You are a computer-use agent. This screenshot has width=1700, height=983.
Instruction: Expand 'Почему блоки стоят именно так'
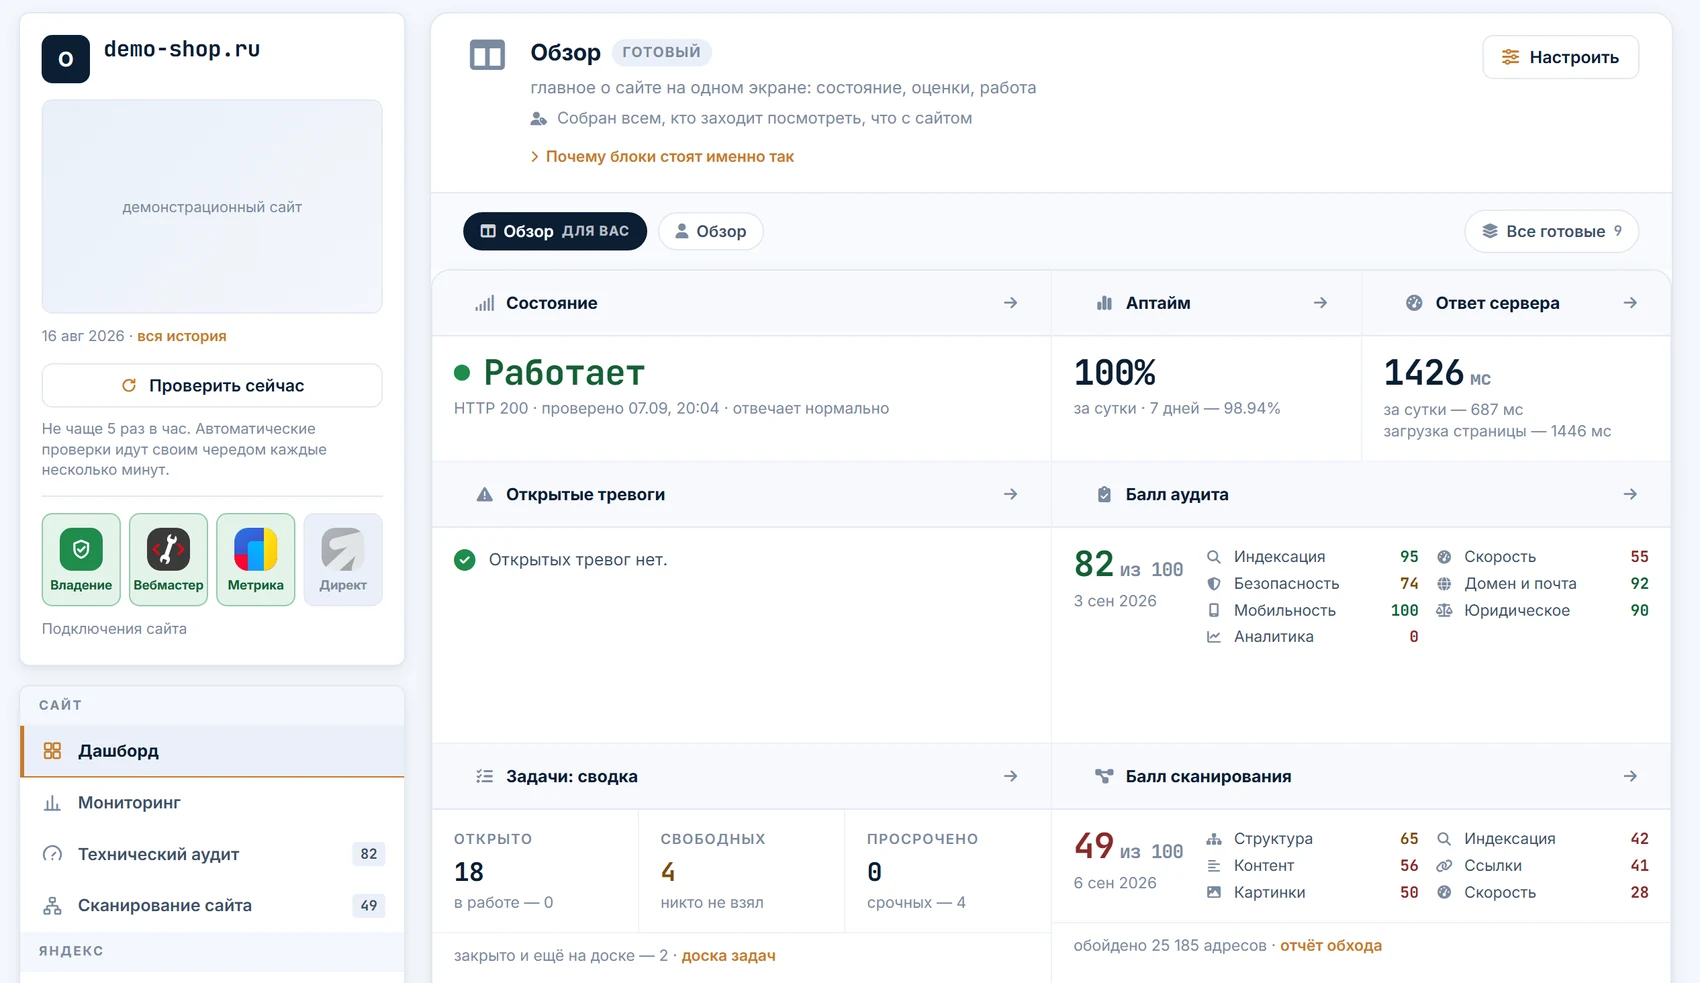click(x=662, y=157)
